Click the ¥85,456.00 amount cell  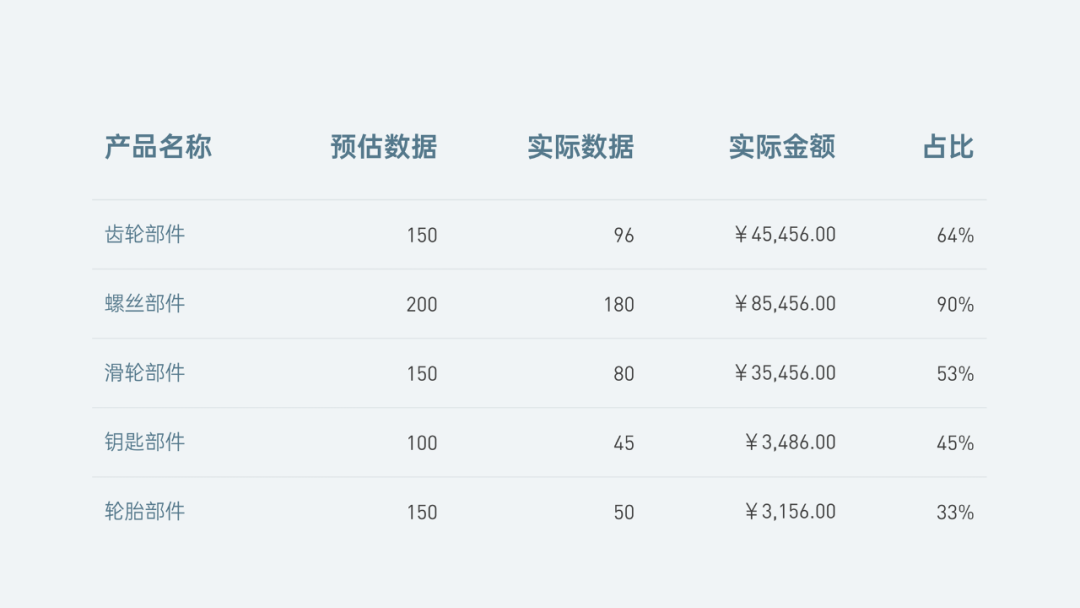[x=785, y=304]
